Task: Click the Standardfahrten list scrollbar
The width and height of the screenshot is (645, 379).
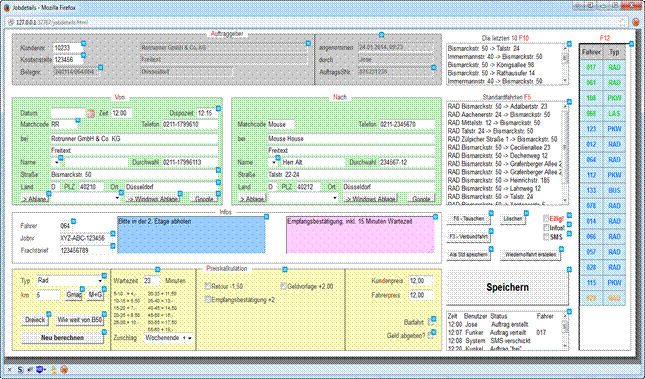Action: (565, 153)
